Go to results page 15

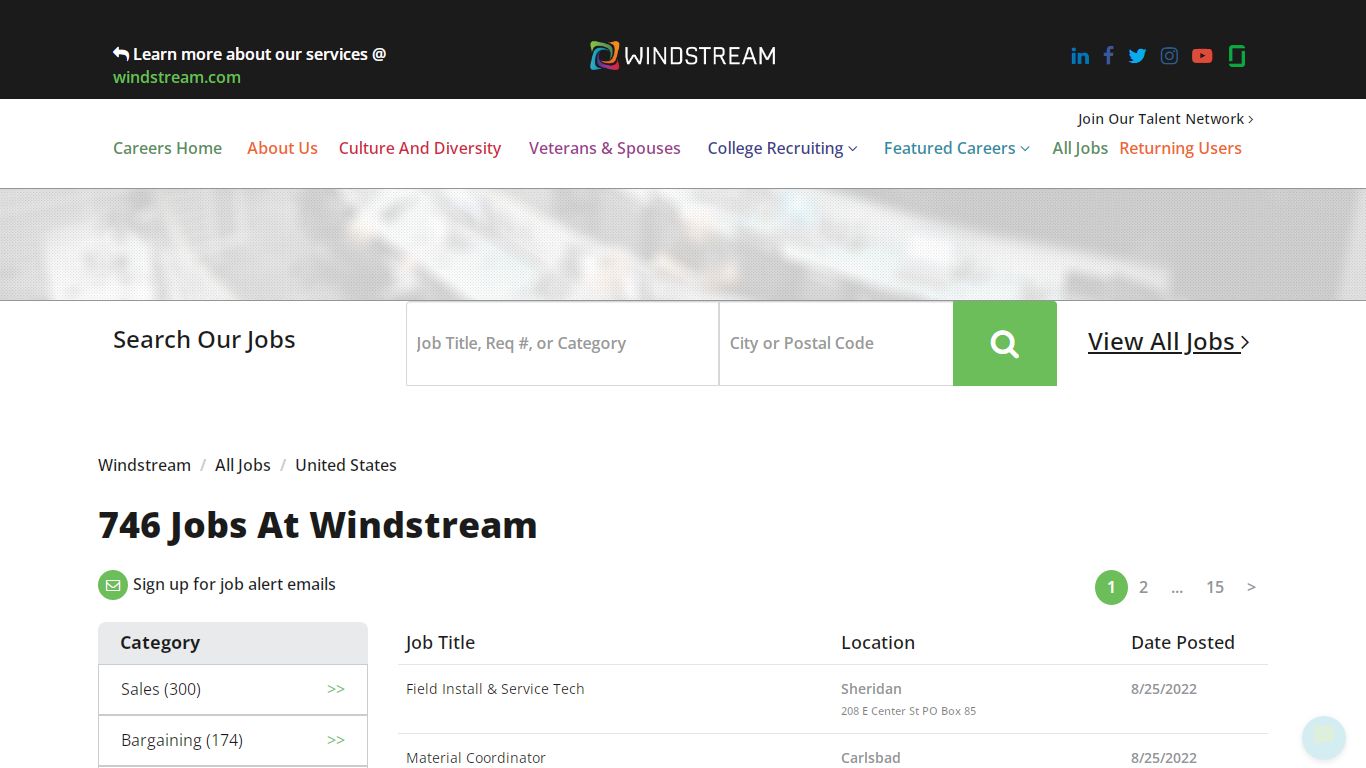pyautogui.click(x=1215, y=587)
